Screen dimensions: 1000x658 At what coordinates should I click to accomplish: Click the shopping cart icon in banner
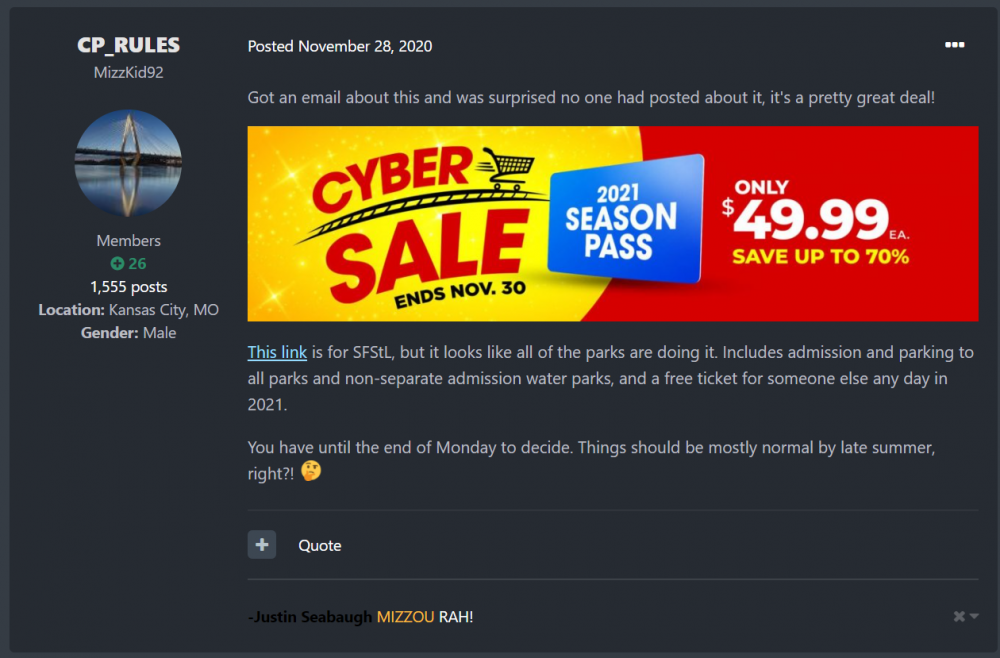pyautogui.click(x=509, y=170)
